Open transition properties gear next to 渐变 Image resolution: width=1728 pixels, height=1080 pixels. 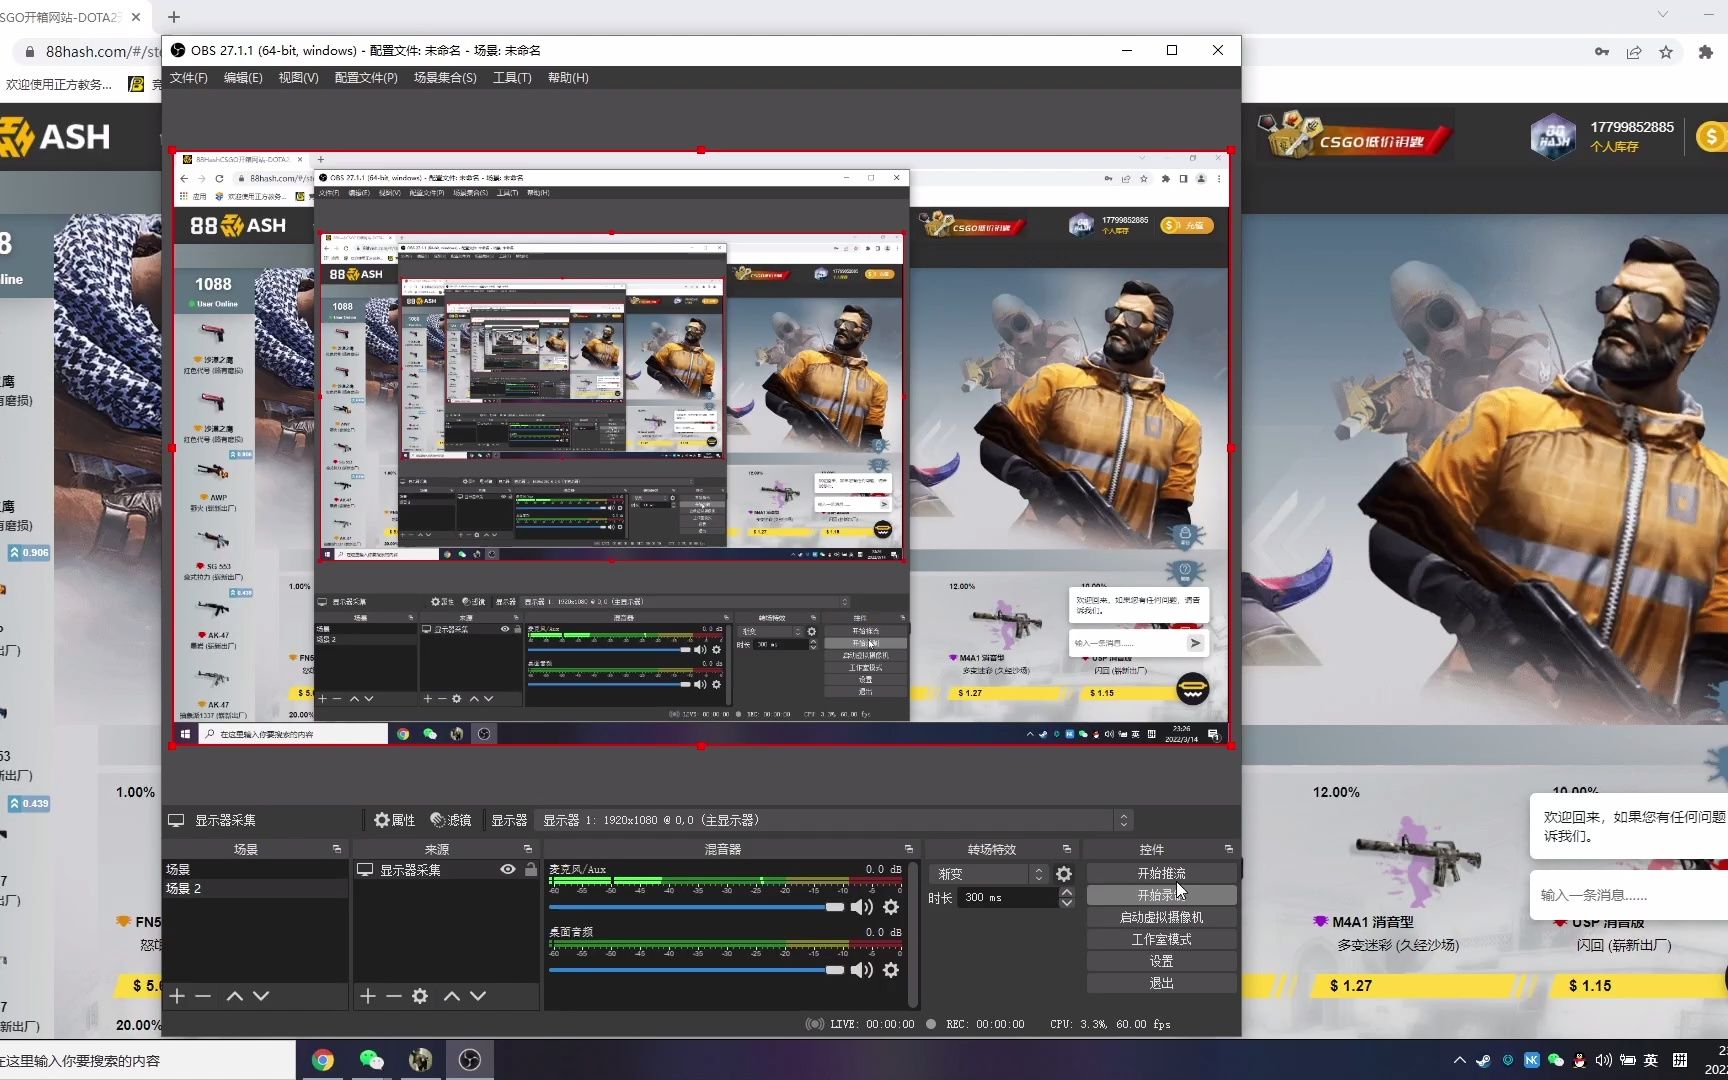click(x=1064, y=874)
